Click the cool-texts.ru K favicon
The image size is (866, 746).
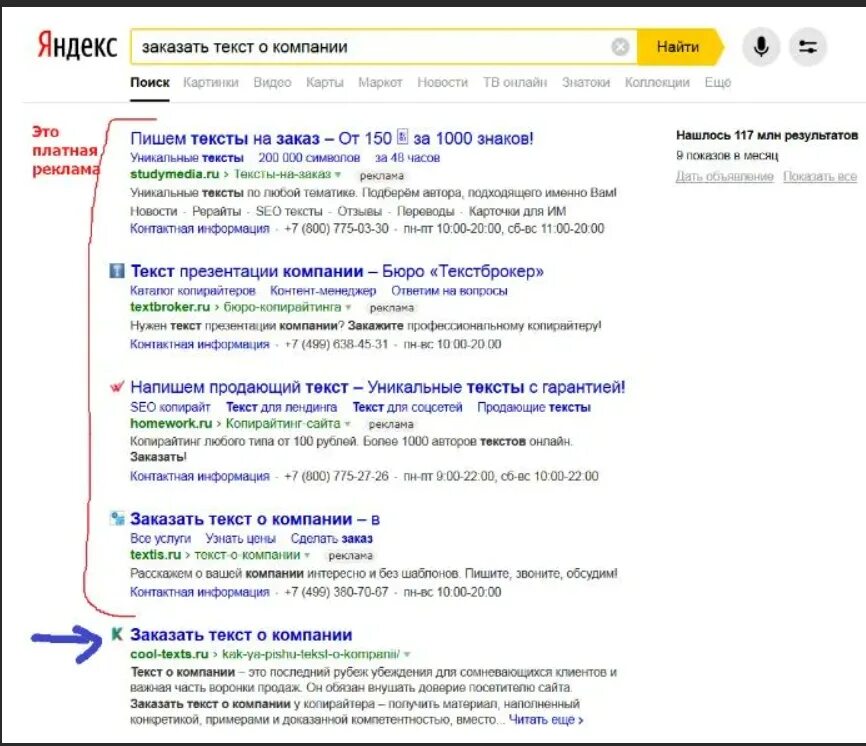(x=117, y=634)
